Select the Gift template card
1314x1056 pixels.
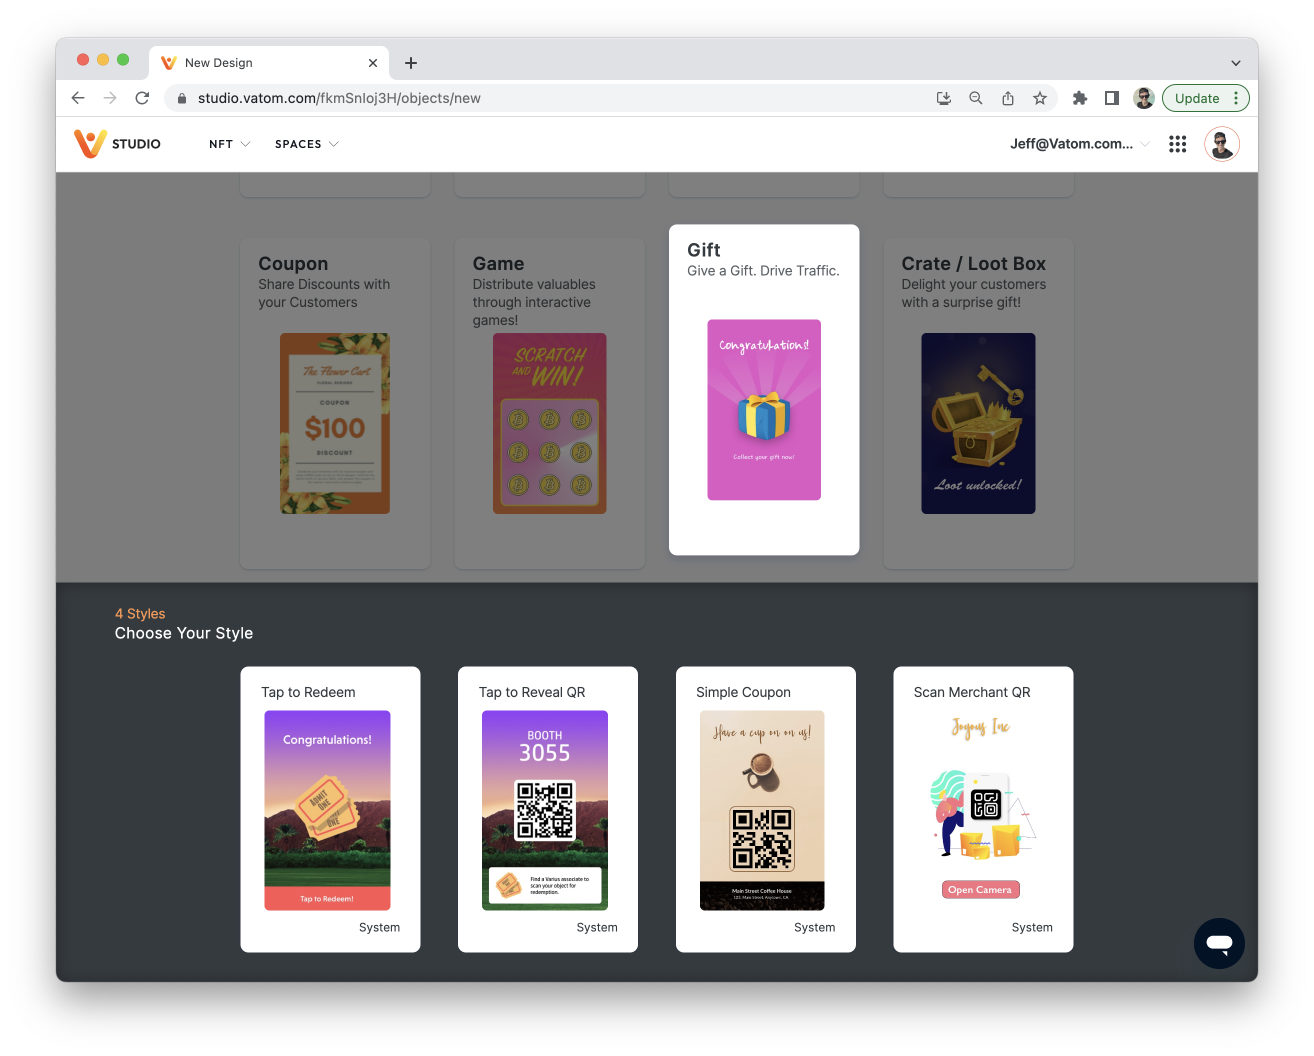764,389
